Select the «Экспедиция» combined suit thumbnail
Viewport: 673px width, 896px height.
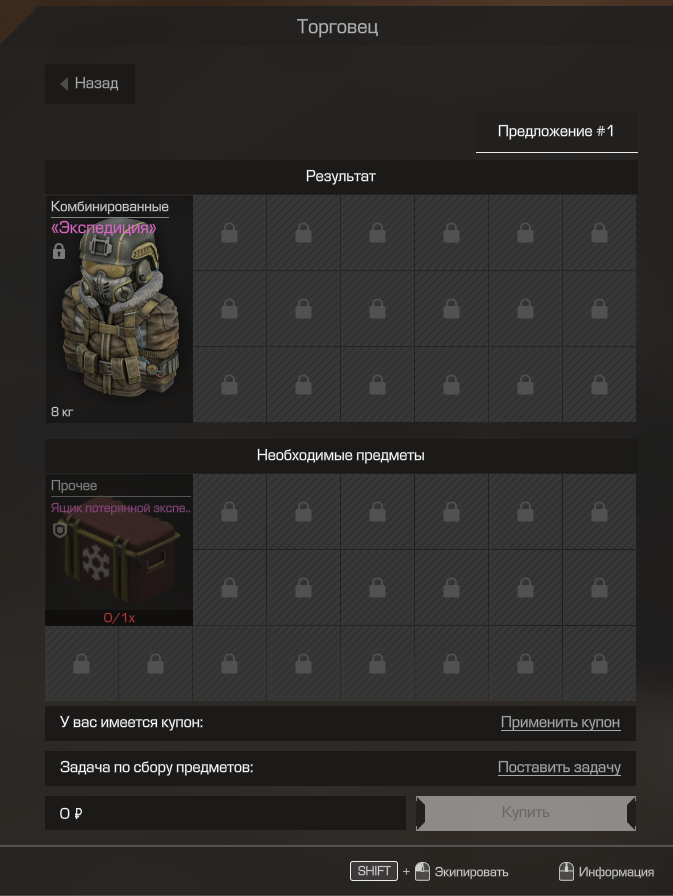pyautogui.click(x=119, y=309)
